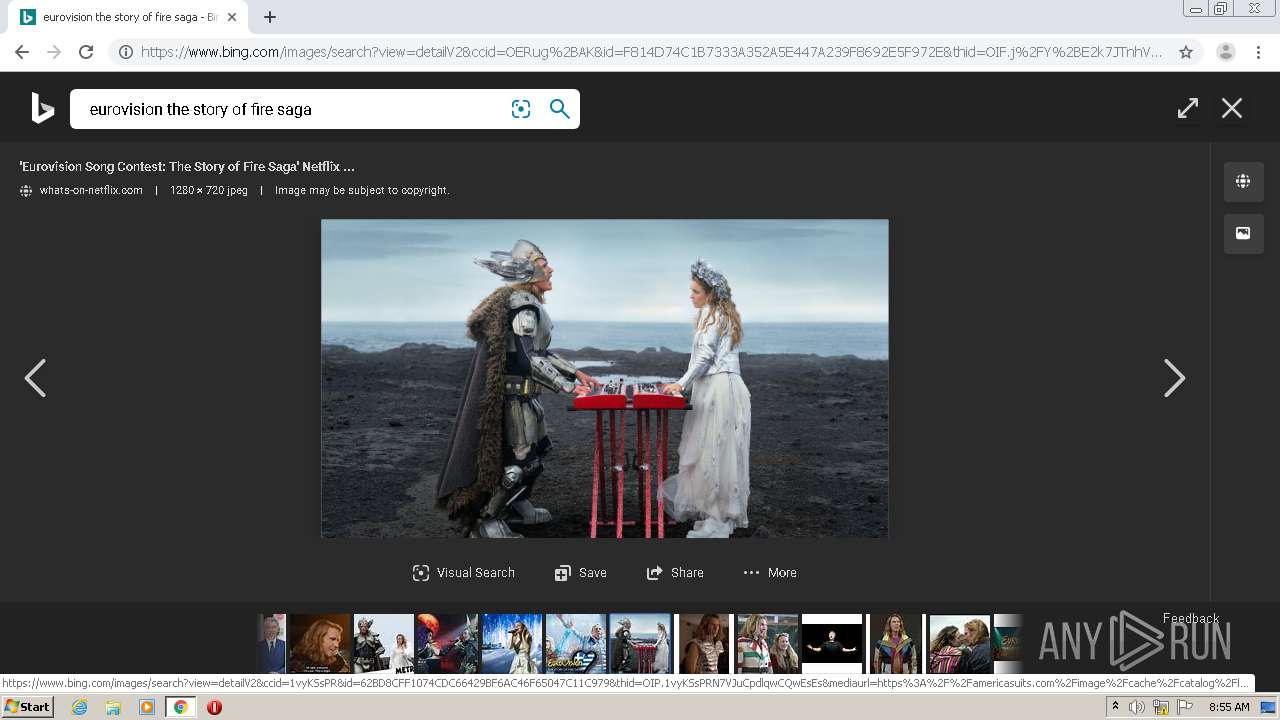This screenshot has width=1280, height=720.
Task: Go to previous image arrow
Action: pyautogui.click(x=35, y=378)
